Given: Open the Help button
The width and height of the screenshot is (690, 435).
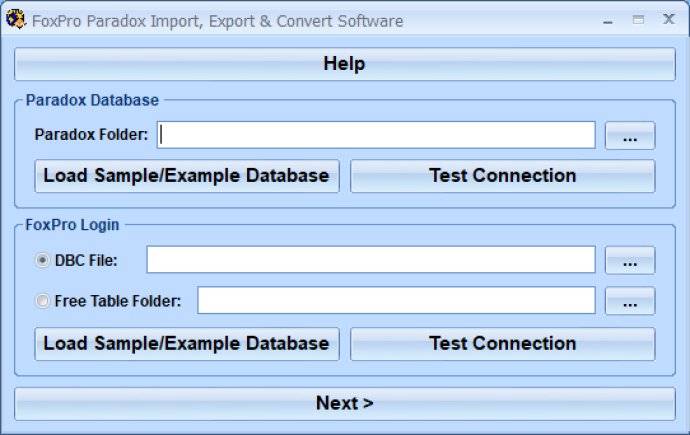Looking at the screenshot, I should (345, 64).
